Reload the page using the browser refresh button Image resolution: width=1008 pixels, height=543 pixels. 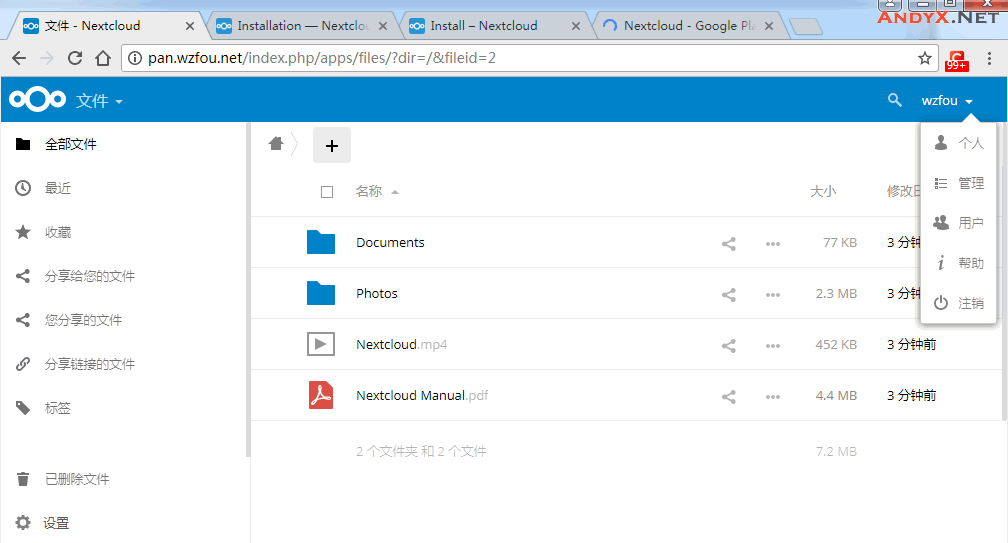75,58
